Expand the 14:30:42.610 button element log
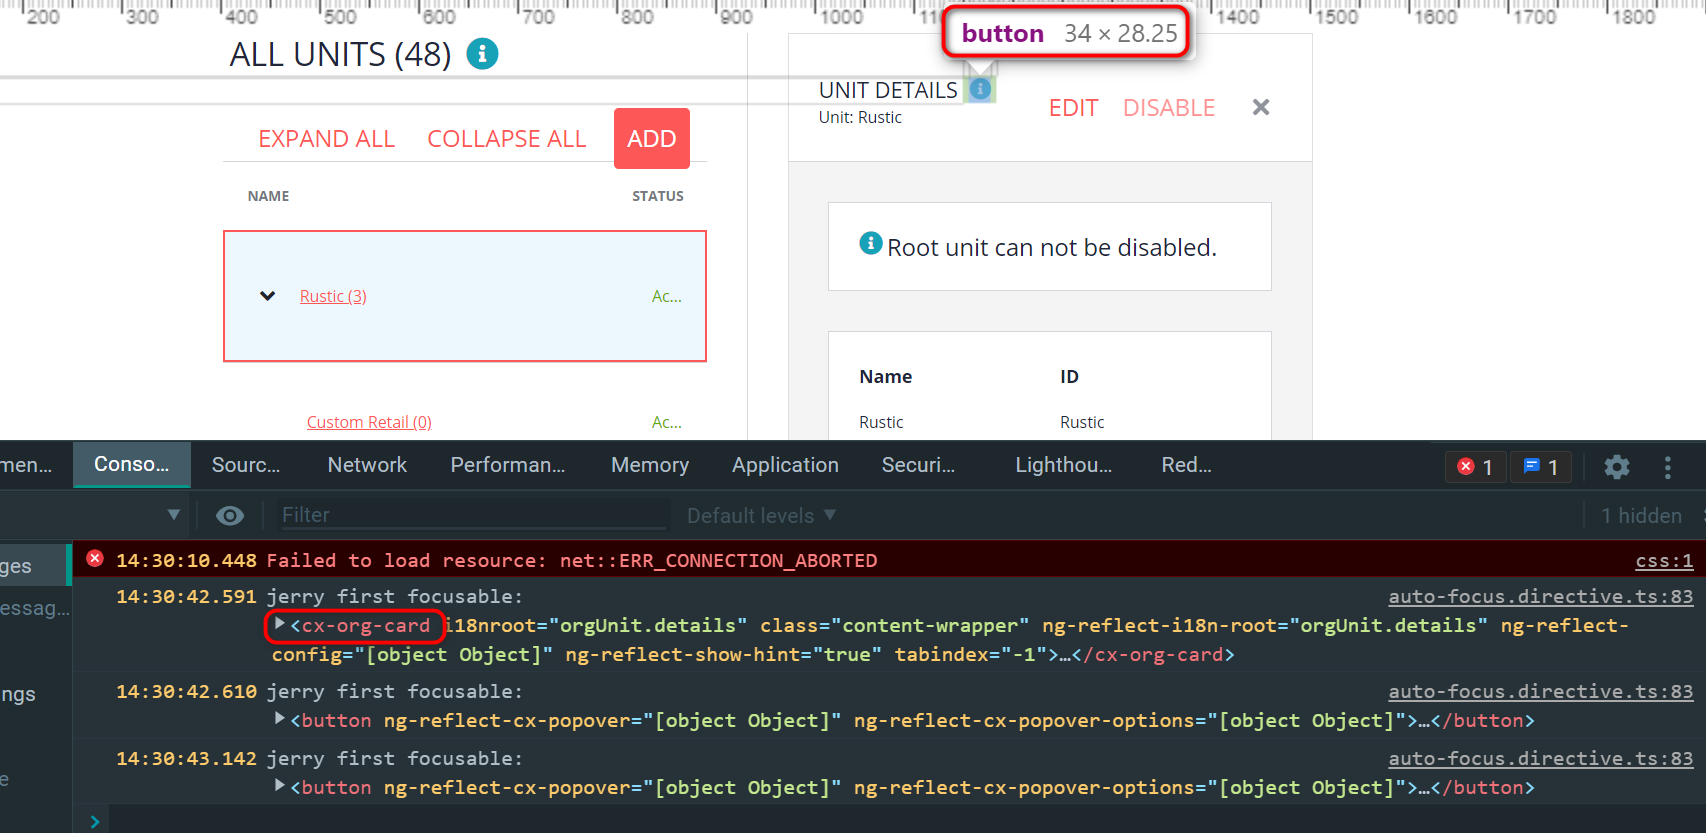Viewport: 1706px width, 833px height. click(x=280, y=719)
